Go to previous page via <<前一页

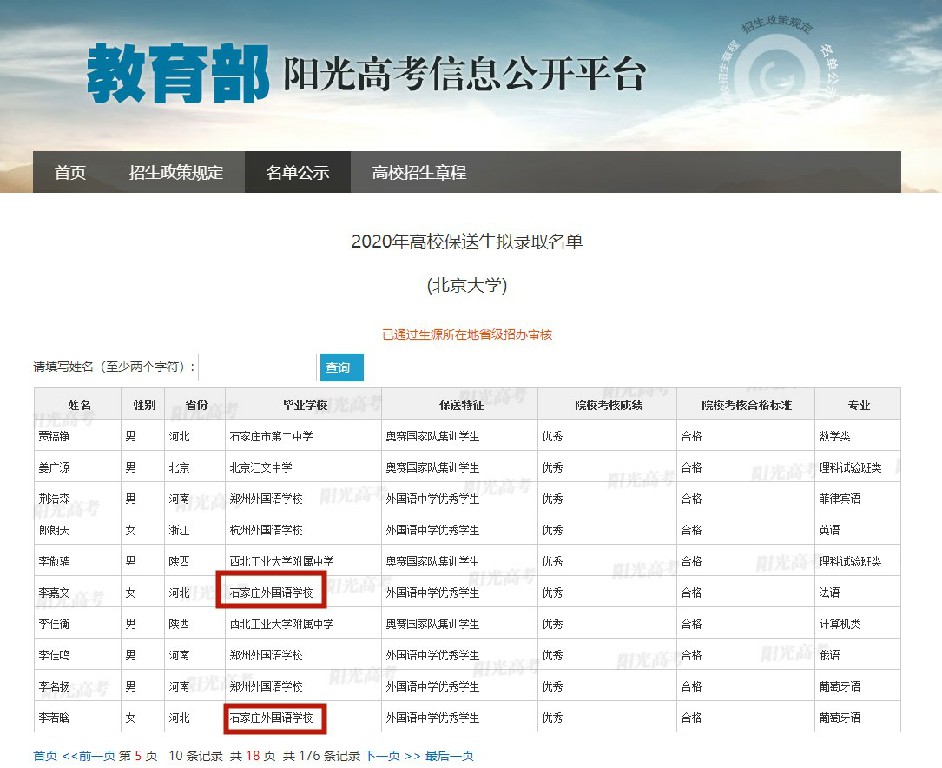pos(89,756)
